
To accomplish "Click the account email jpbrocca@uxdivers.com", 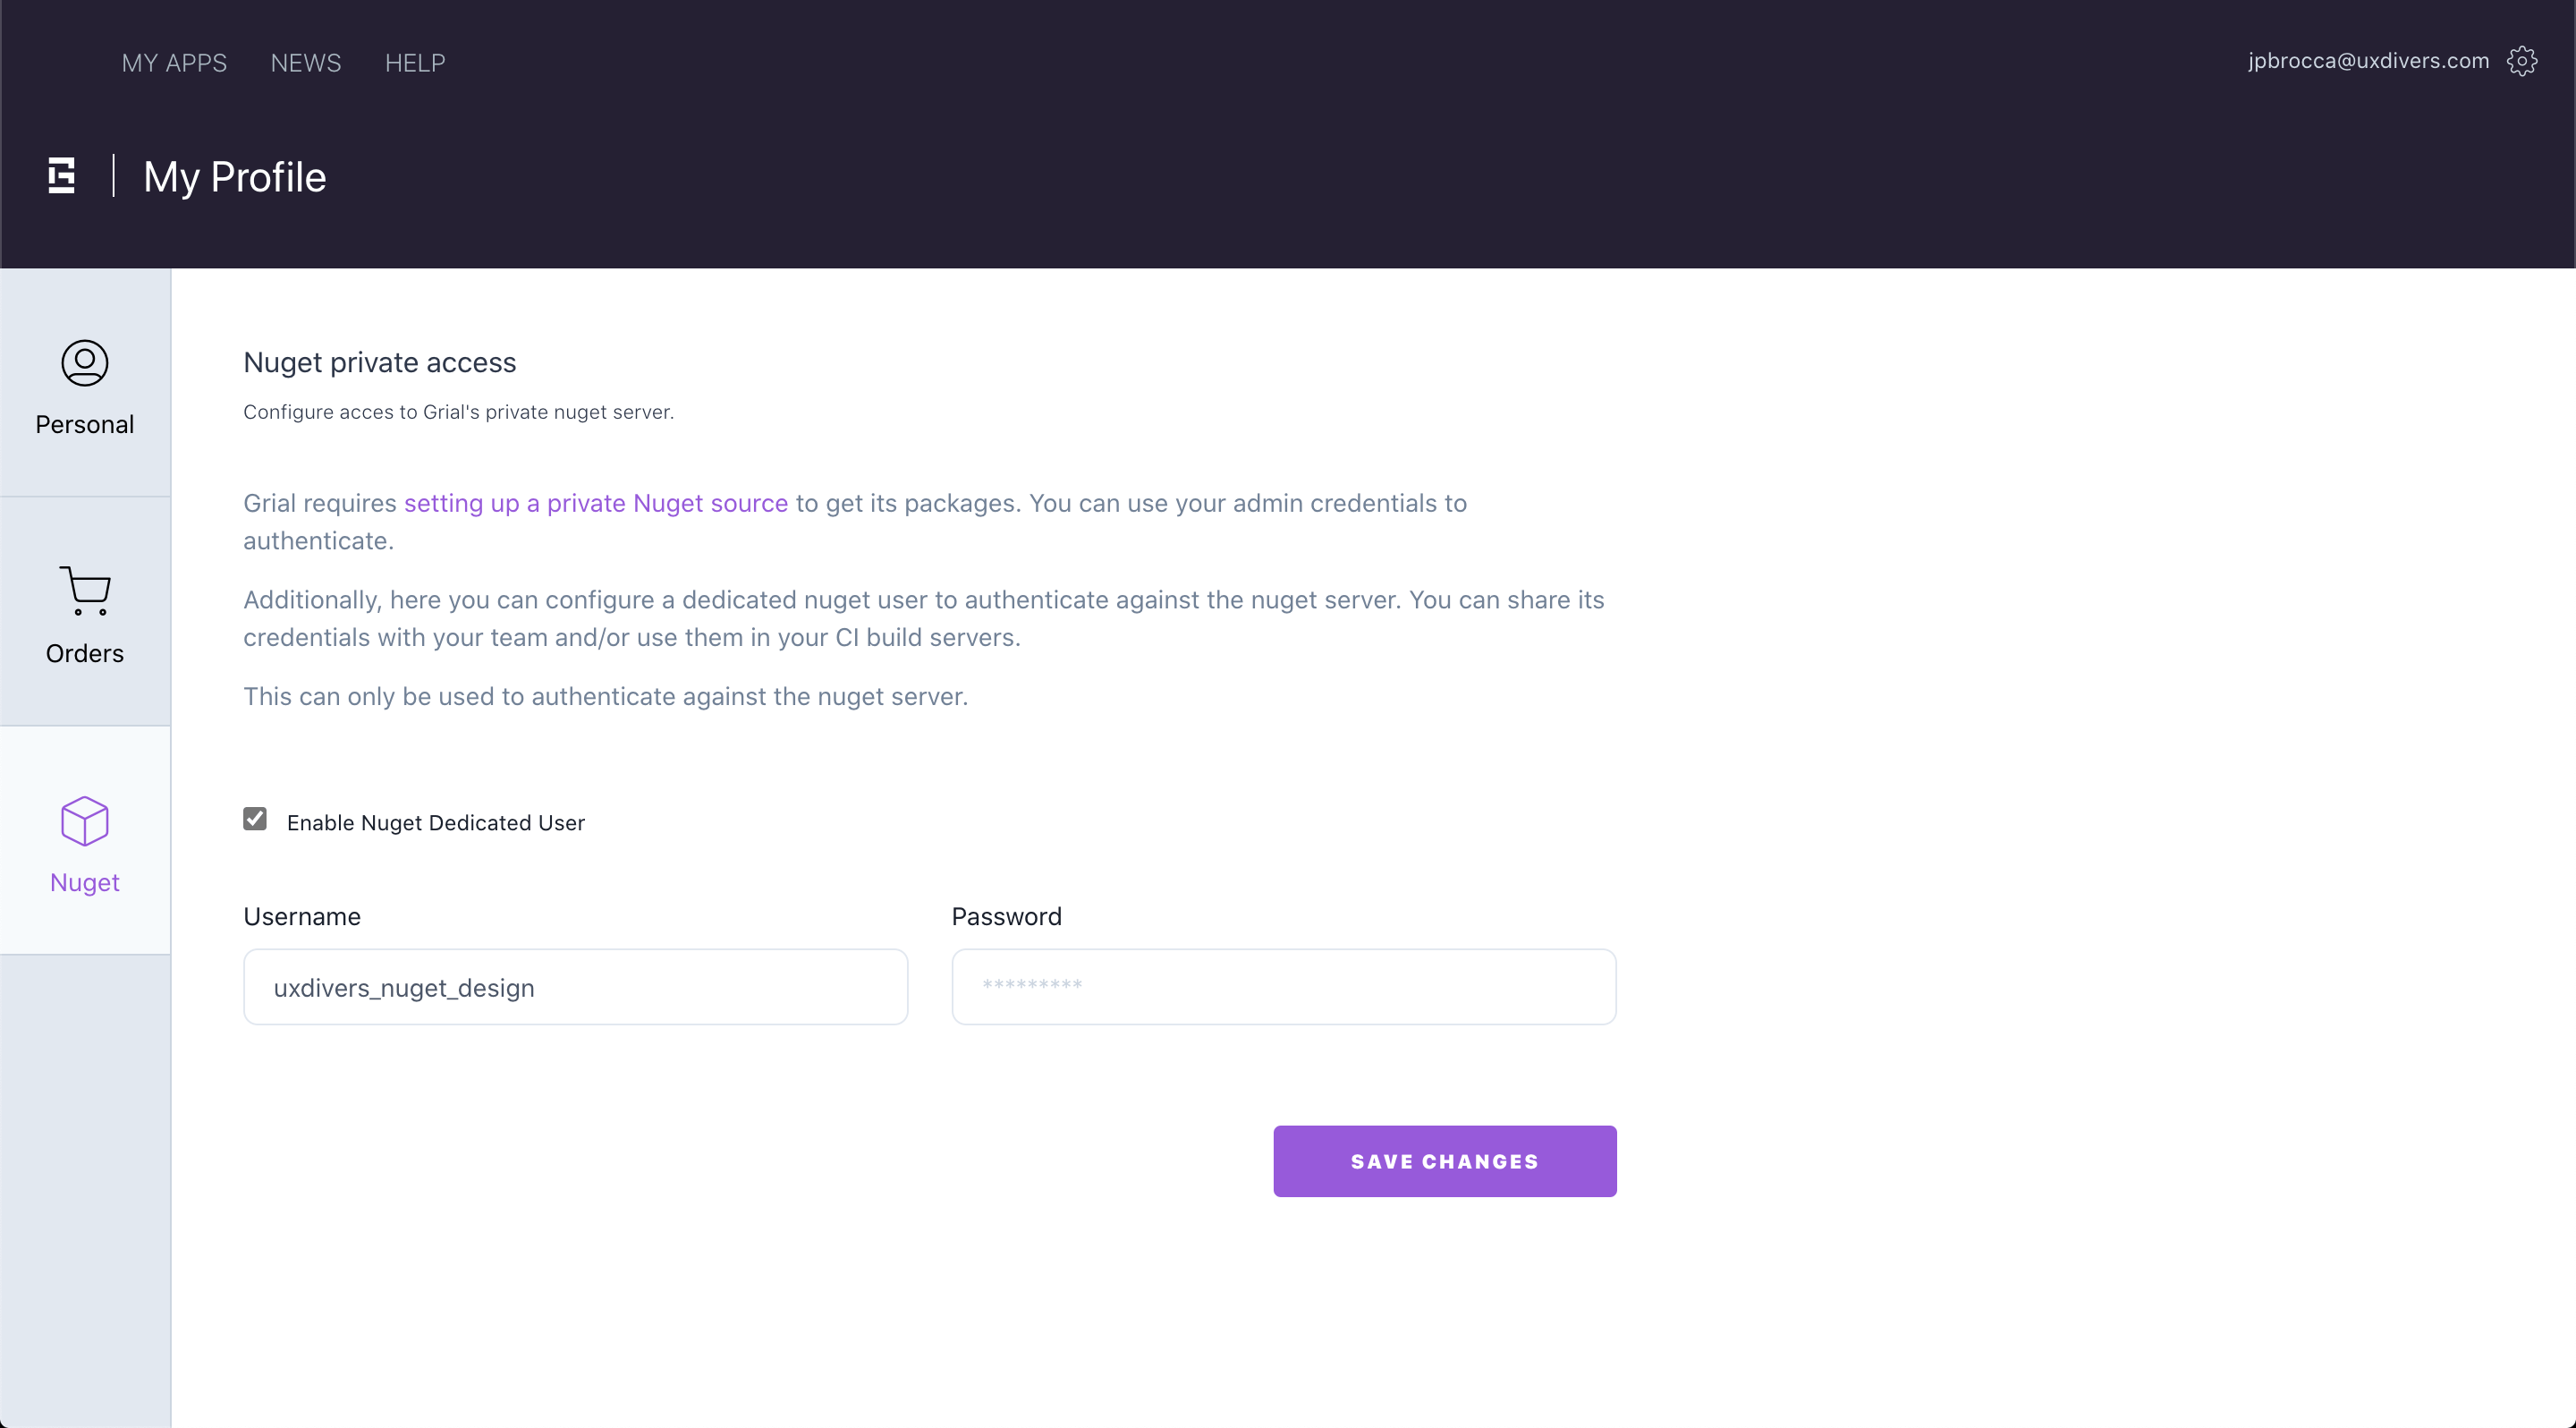I will click(2368, 61).
